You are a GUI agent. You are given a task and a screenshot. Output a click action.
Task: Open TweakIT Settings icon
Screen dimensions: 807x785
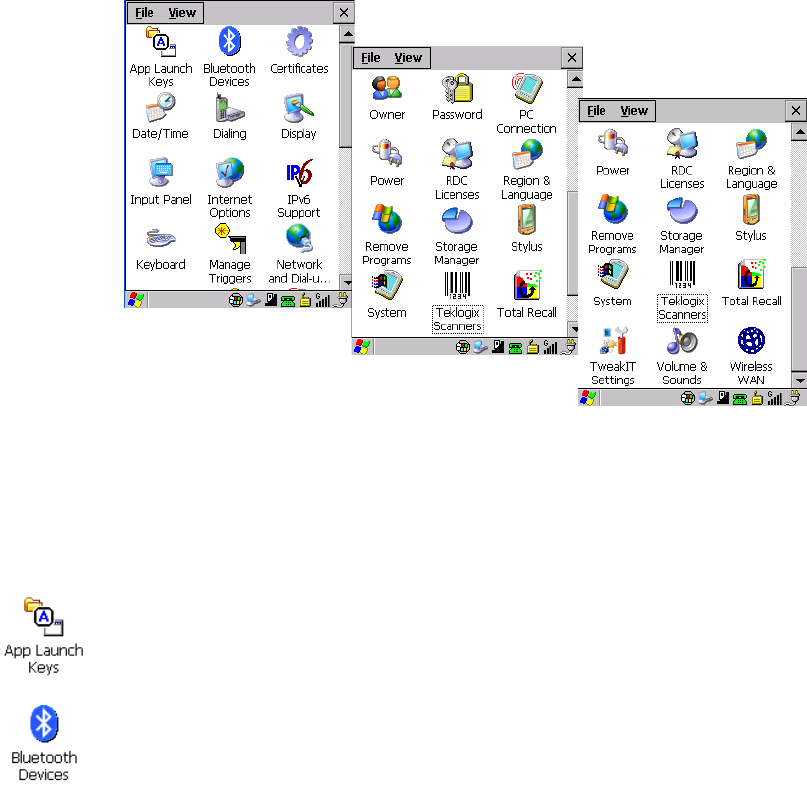pos(612,356)
